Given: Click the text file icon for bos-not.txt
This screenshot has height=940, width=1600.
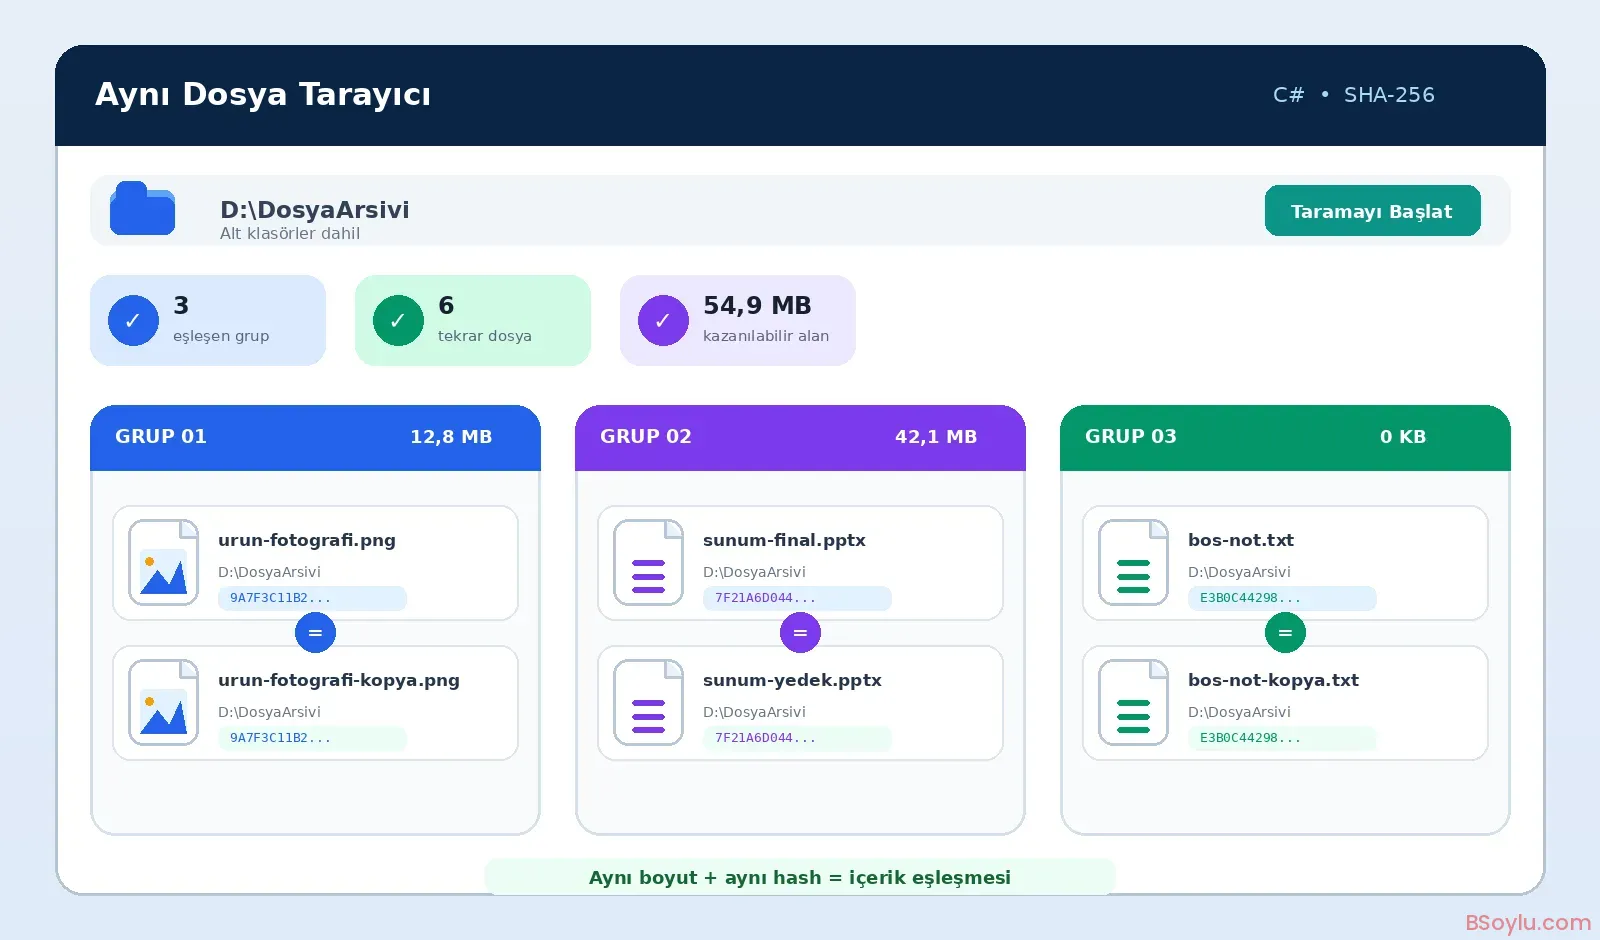Looking at the screenshot, I should 1133,562.
